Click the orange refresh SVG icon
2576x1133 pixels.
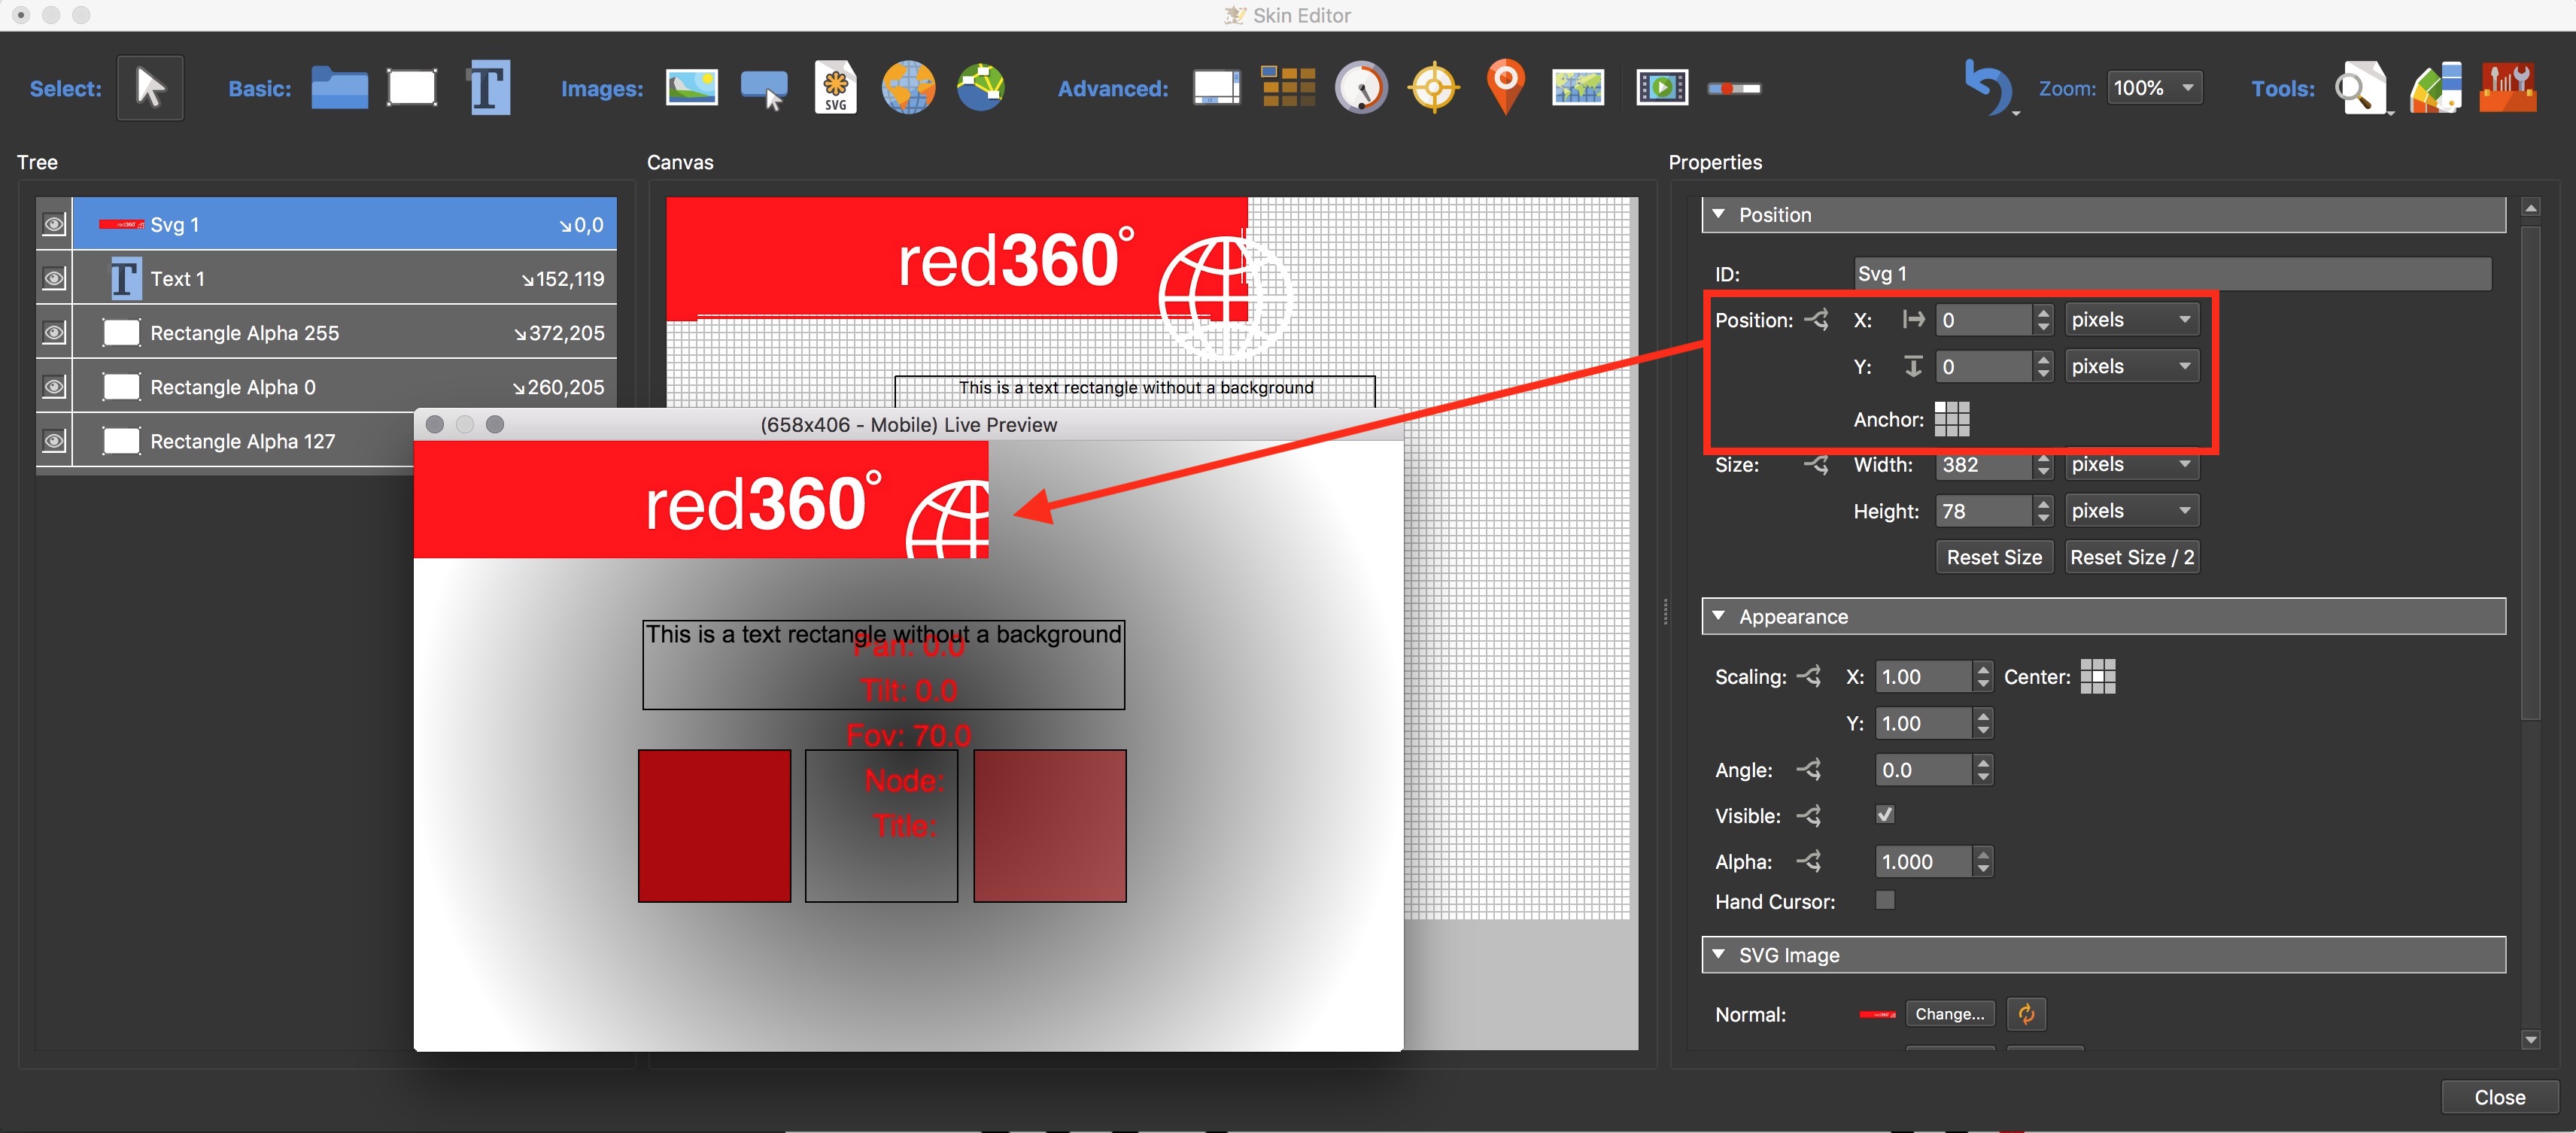(2026, 1014)
